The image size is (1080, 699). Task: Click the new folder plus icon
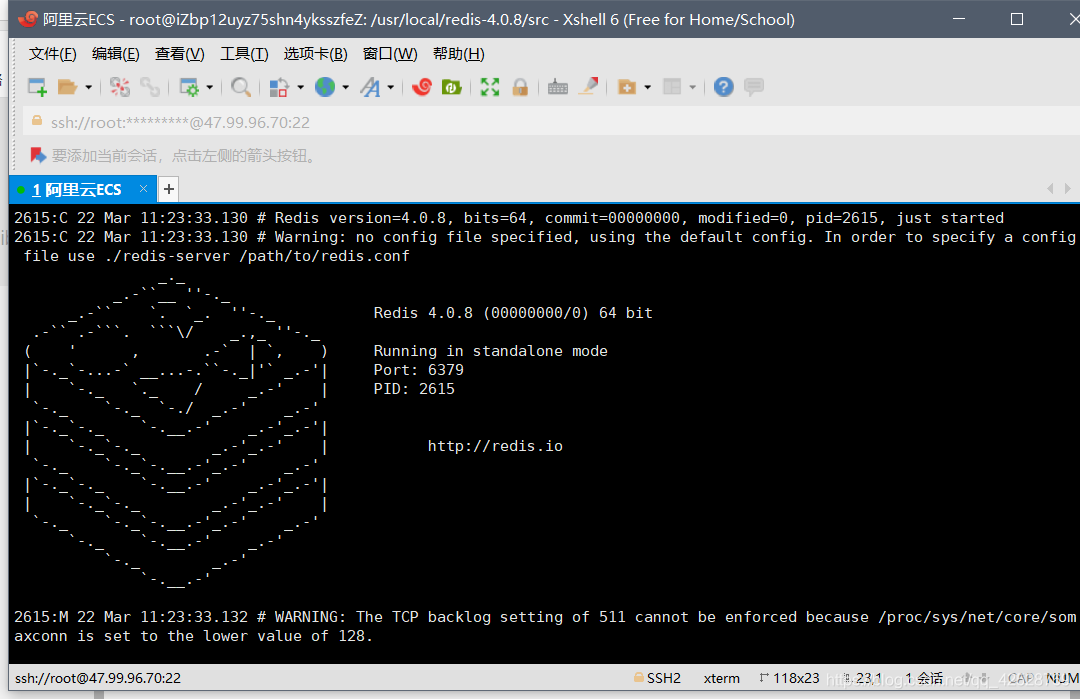click(627, 87)
